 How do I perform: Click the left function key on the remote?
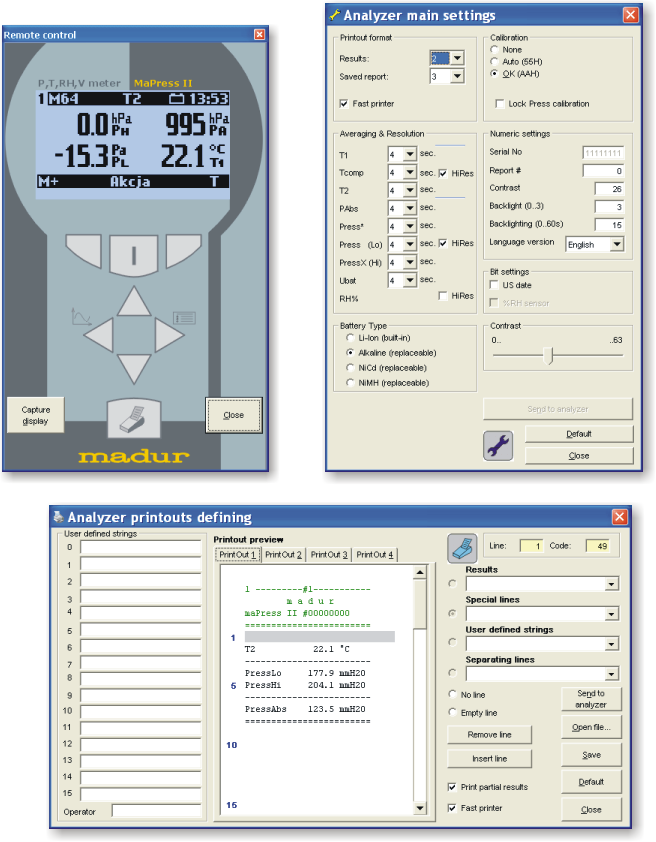pos(84,250)
